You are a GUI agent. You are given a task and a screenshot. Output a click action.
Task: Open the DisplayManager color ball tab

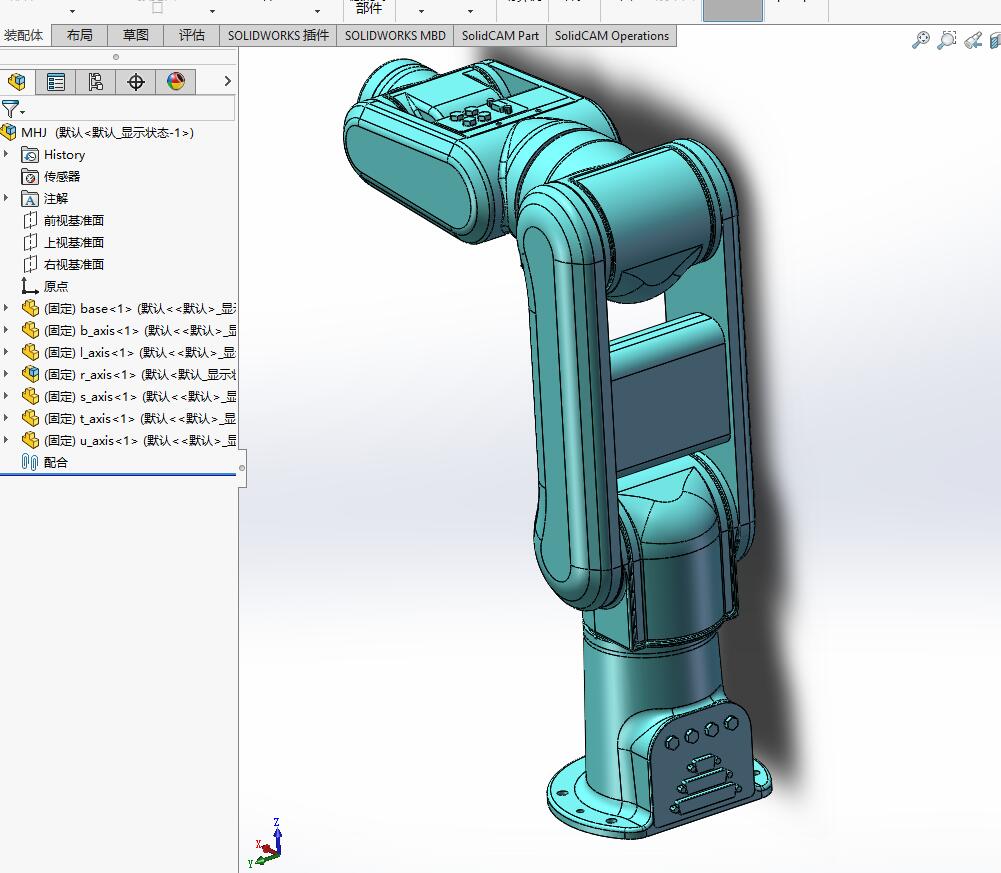(x=176, y=82)
